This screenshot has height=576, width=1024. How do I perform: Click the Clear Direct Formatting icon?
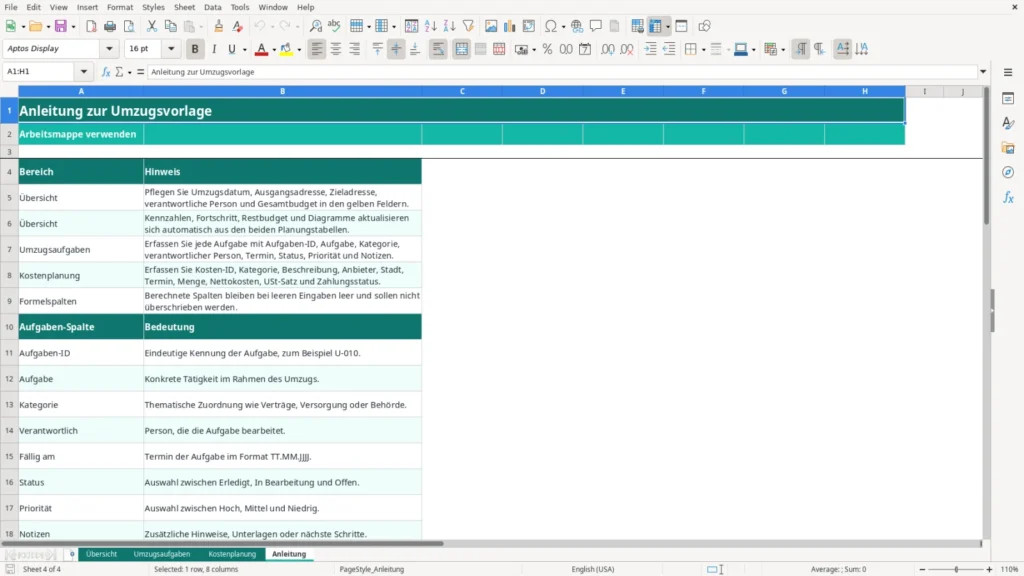(x=237, y=26)
